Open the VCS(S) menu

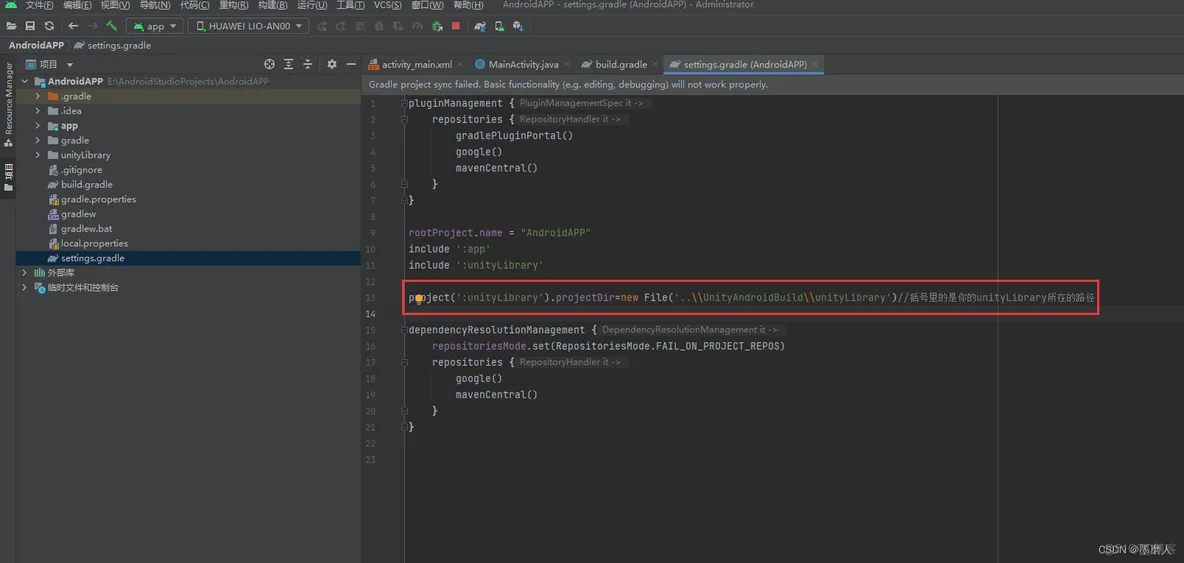point(387,5)
